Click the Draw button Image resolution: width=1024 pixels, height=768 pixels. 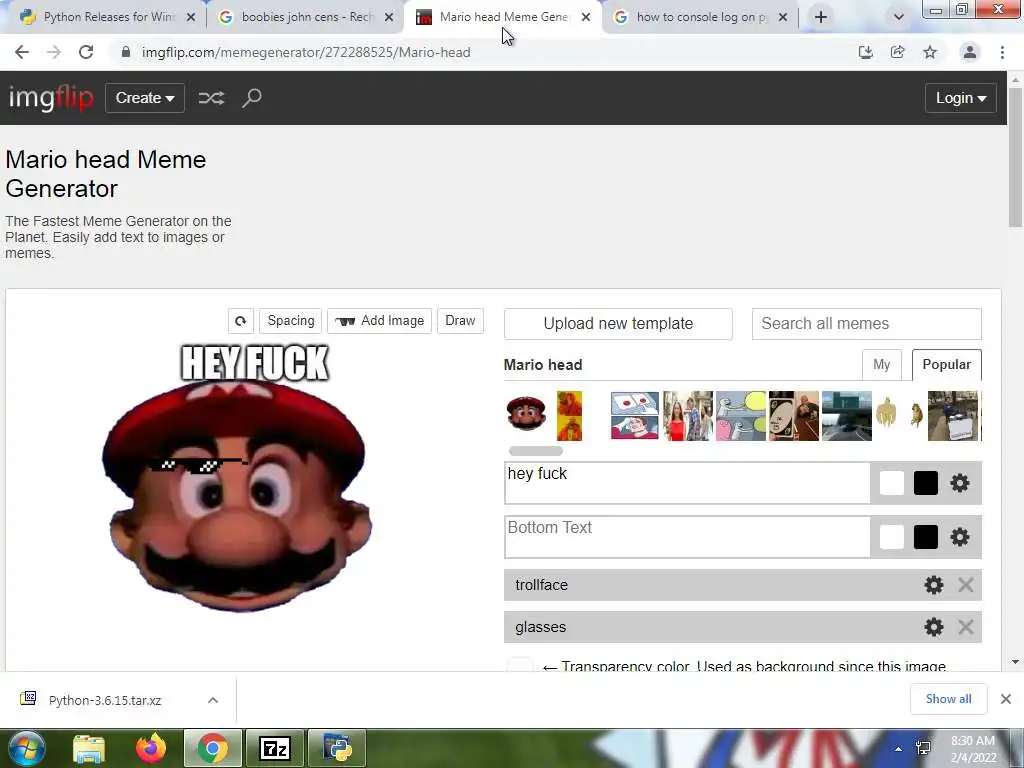pos(460,321)
